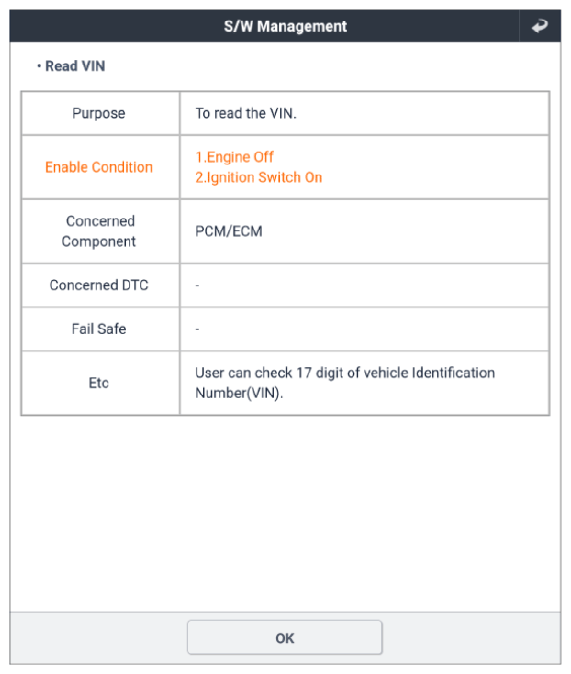The width and height of the screenshot is (571, 674).
Task: Select the Fail Safe label
Action: [99, 329]
